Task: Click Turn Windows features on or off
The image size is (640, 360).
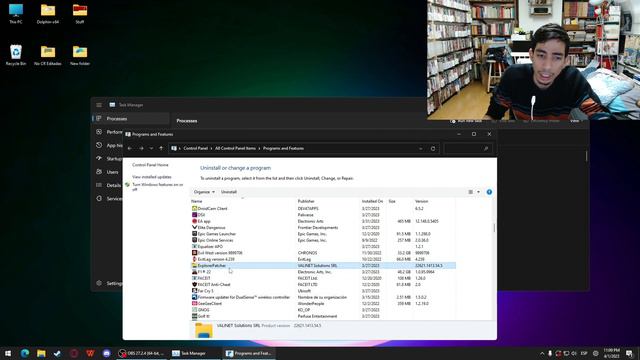Action: (x=158, y=187)
